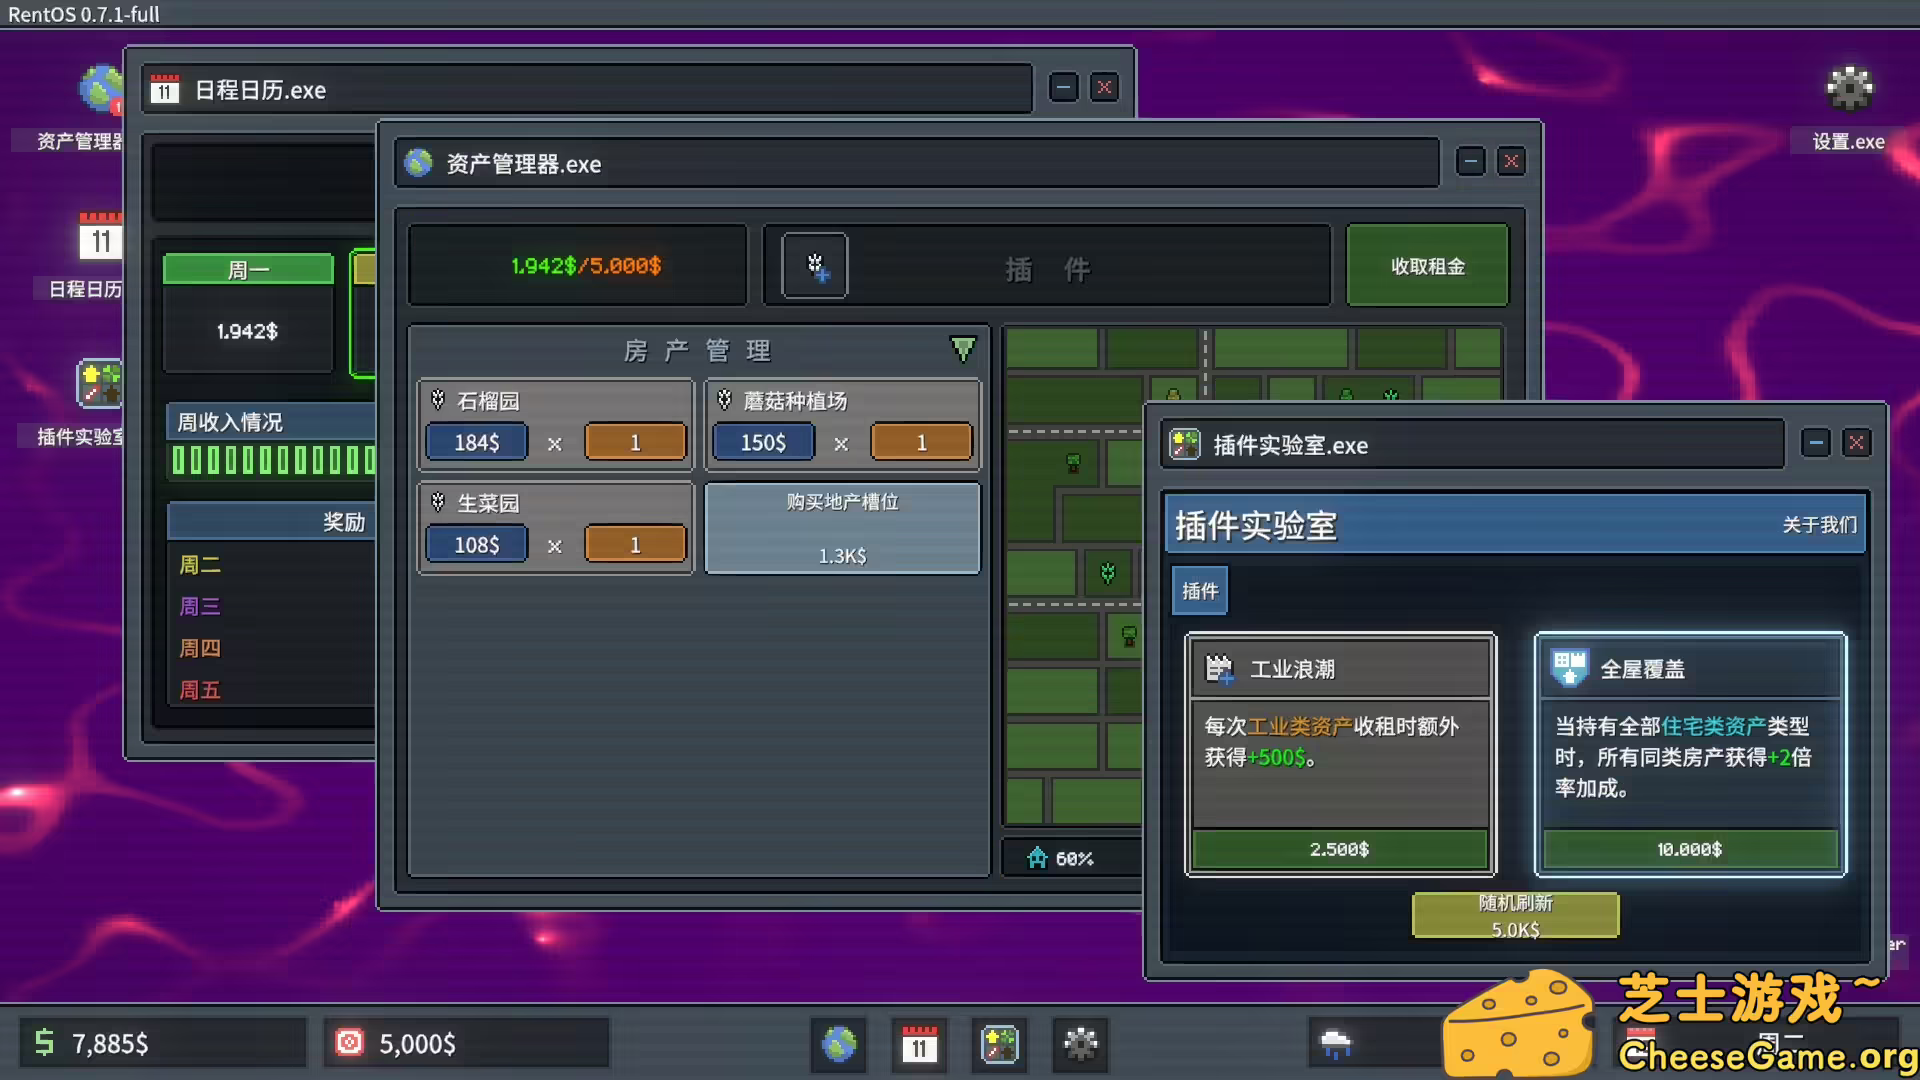Select the 插件 tab in 插件实验室
The height and width of the screenshot is (1080, 1920).
1199,590
